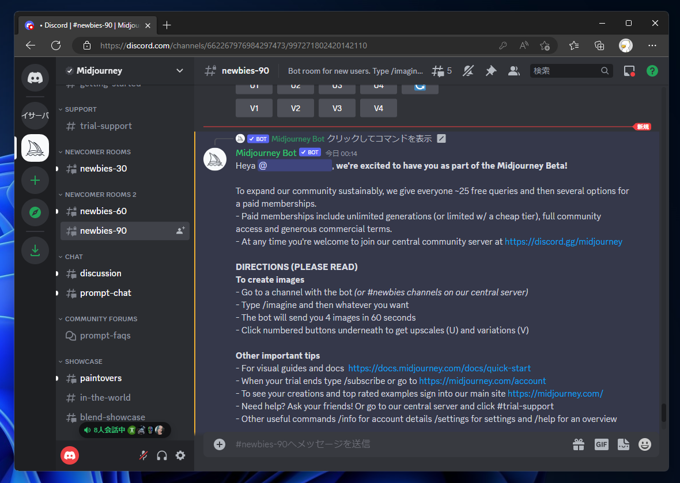Viewport: 680px width, 483px height.
Task: Select the Midjourney sailboat server icon
Action: 35,148
